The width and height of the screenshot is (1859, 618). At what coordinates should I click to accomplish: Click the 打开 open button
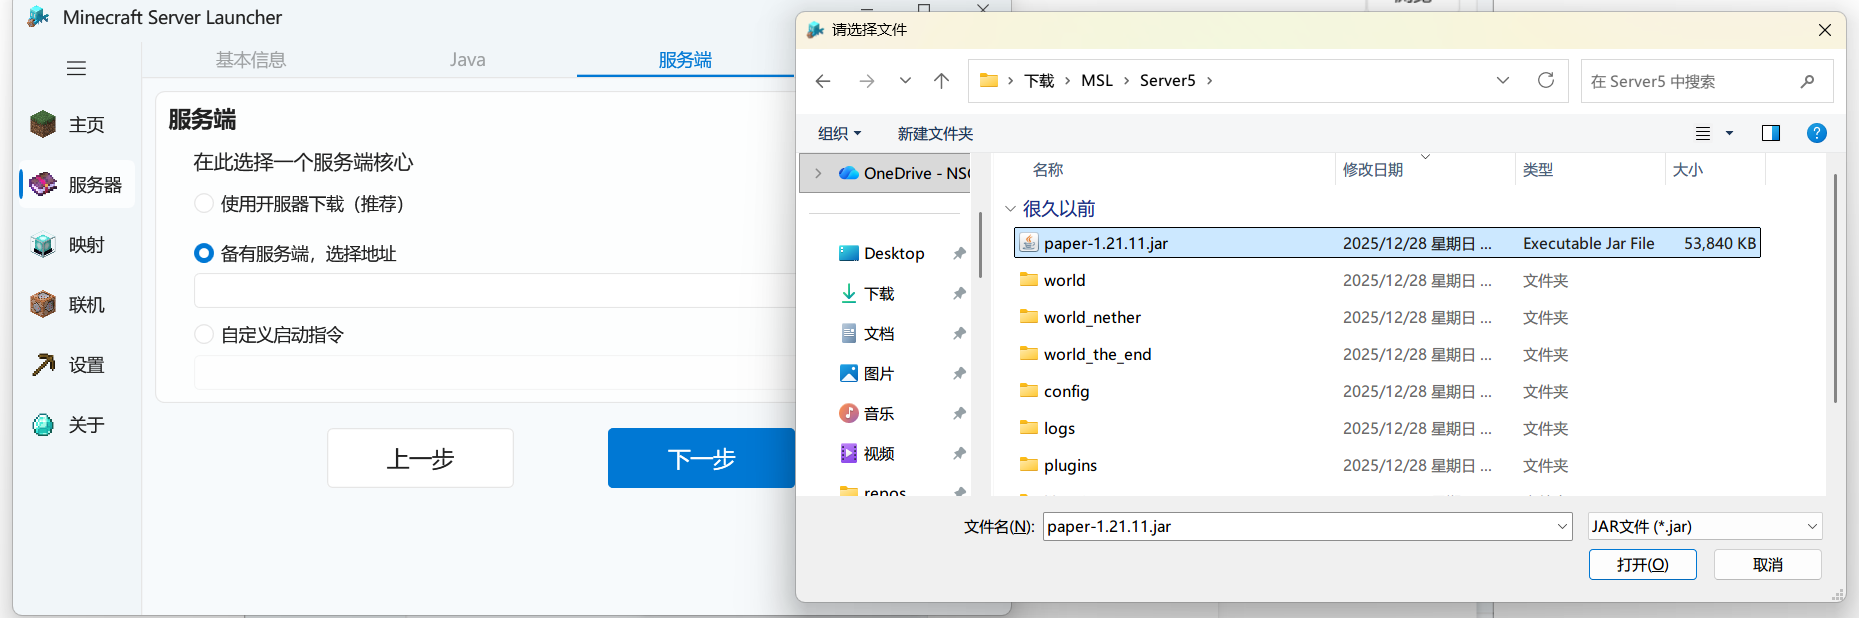(1642, 565)
